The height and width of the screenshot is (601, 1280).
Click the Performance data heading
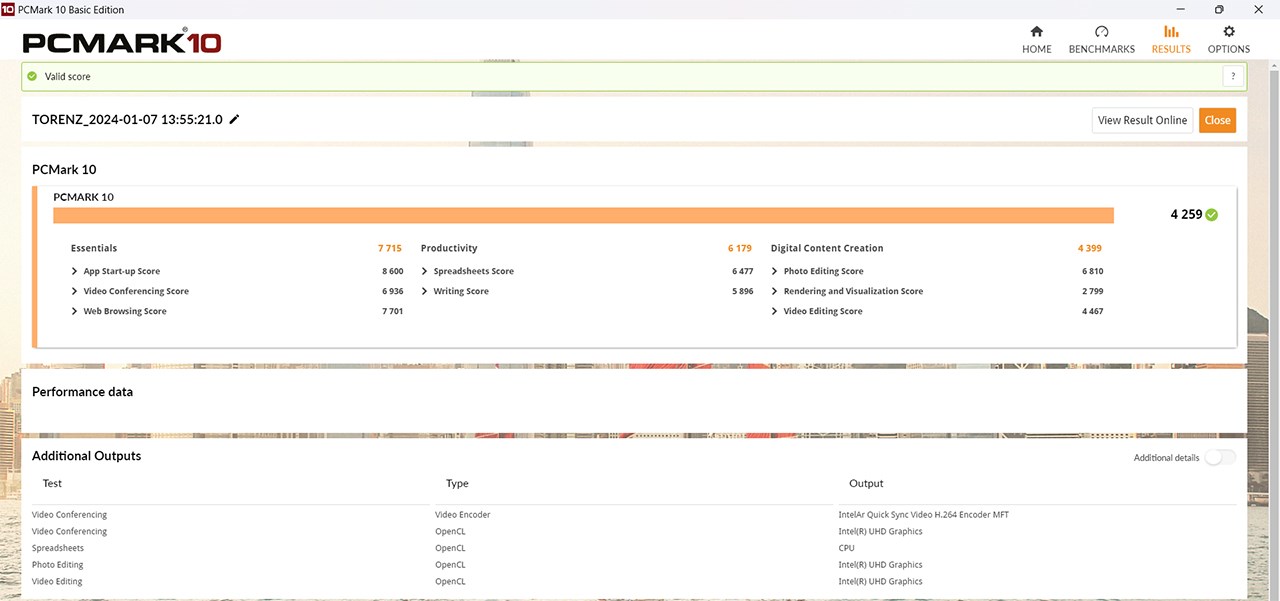click(82, 392)
